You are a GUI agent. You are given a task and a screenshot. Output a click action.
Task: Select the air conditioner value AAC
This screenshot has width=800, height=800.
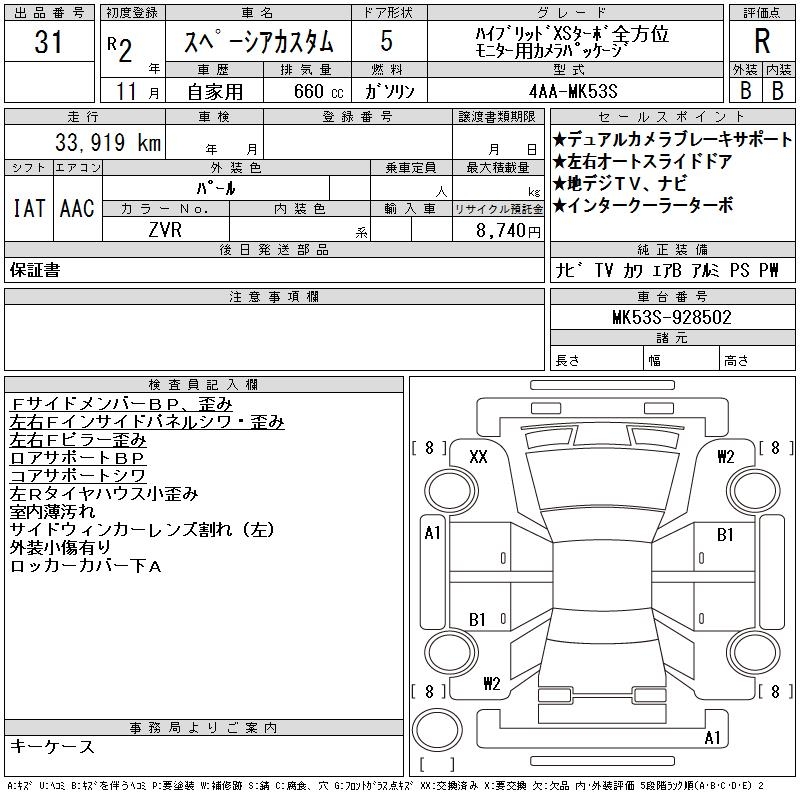click(77, 208)
